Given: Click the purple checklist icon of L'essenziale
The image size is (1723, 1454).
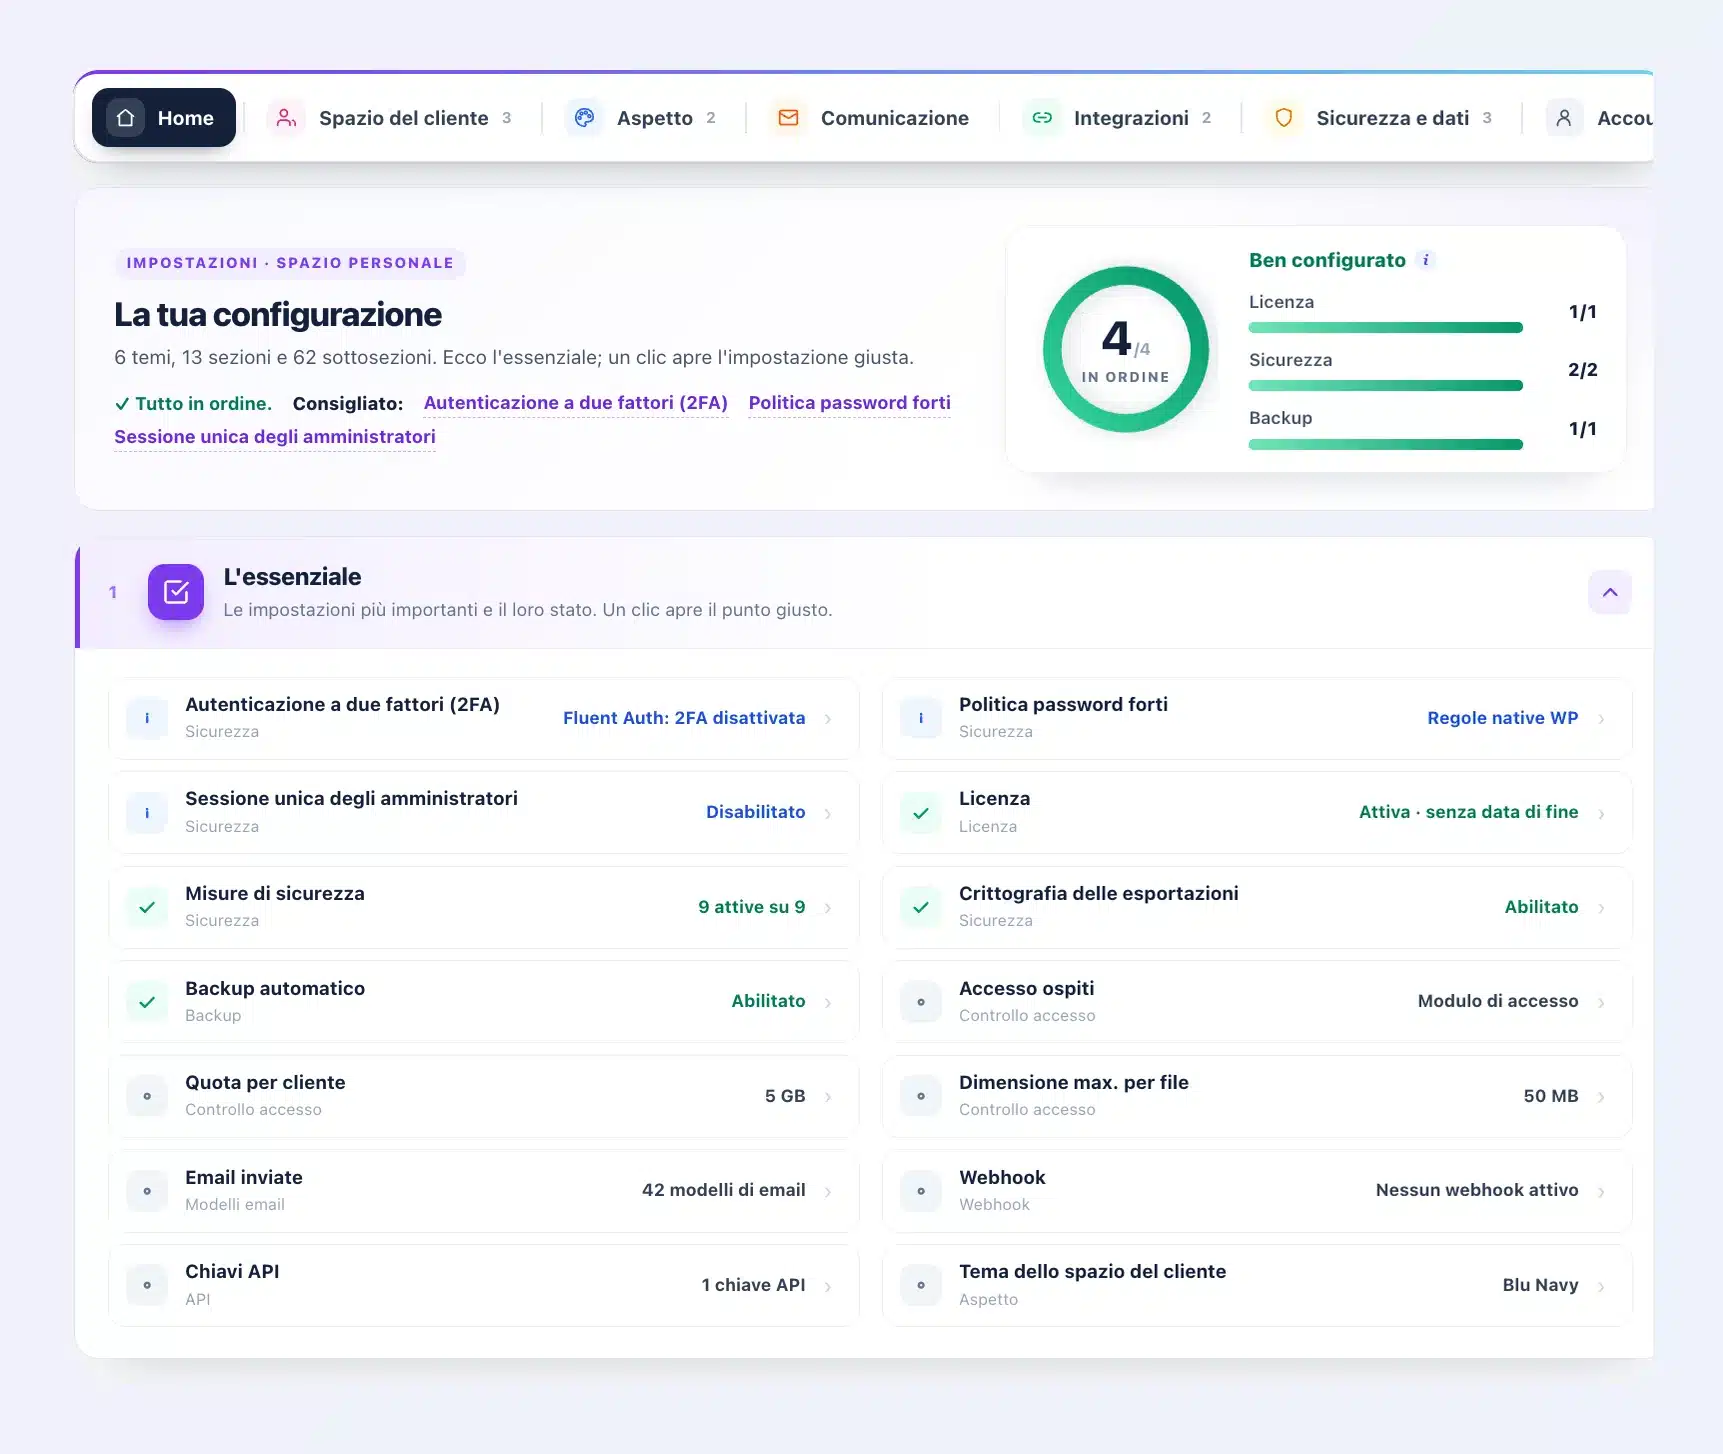Looking at the screenshot, I should tap(176, 592).
